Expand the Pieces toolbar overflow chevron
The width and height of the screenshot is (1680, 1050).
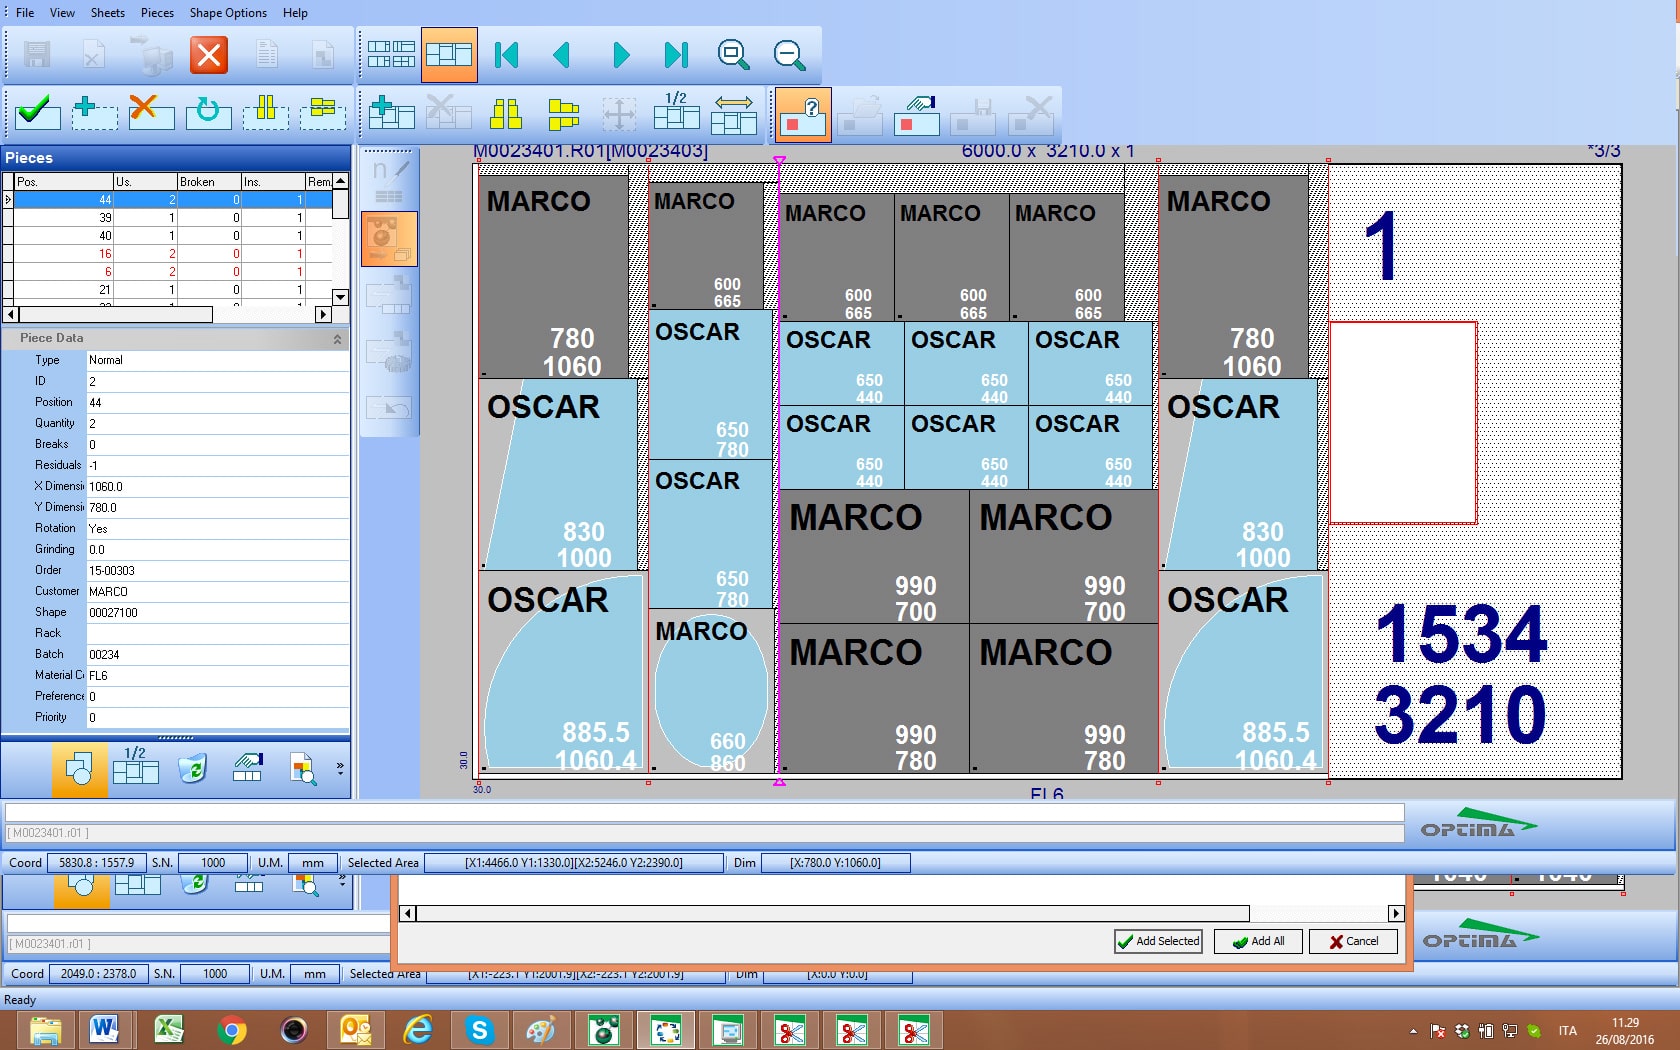pos(340,768)
